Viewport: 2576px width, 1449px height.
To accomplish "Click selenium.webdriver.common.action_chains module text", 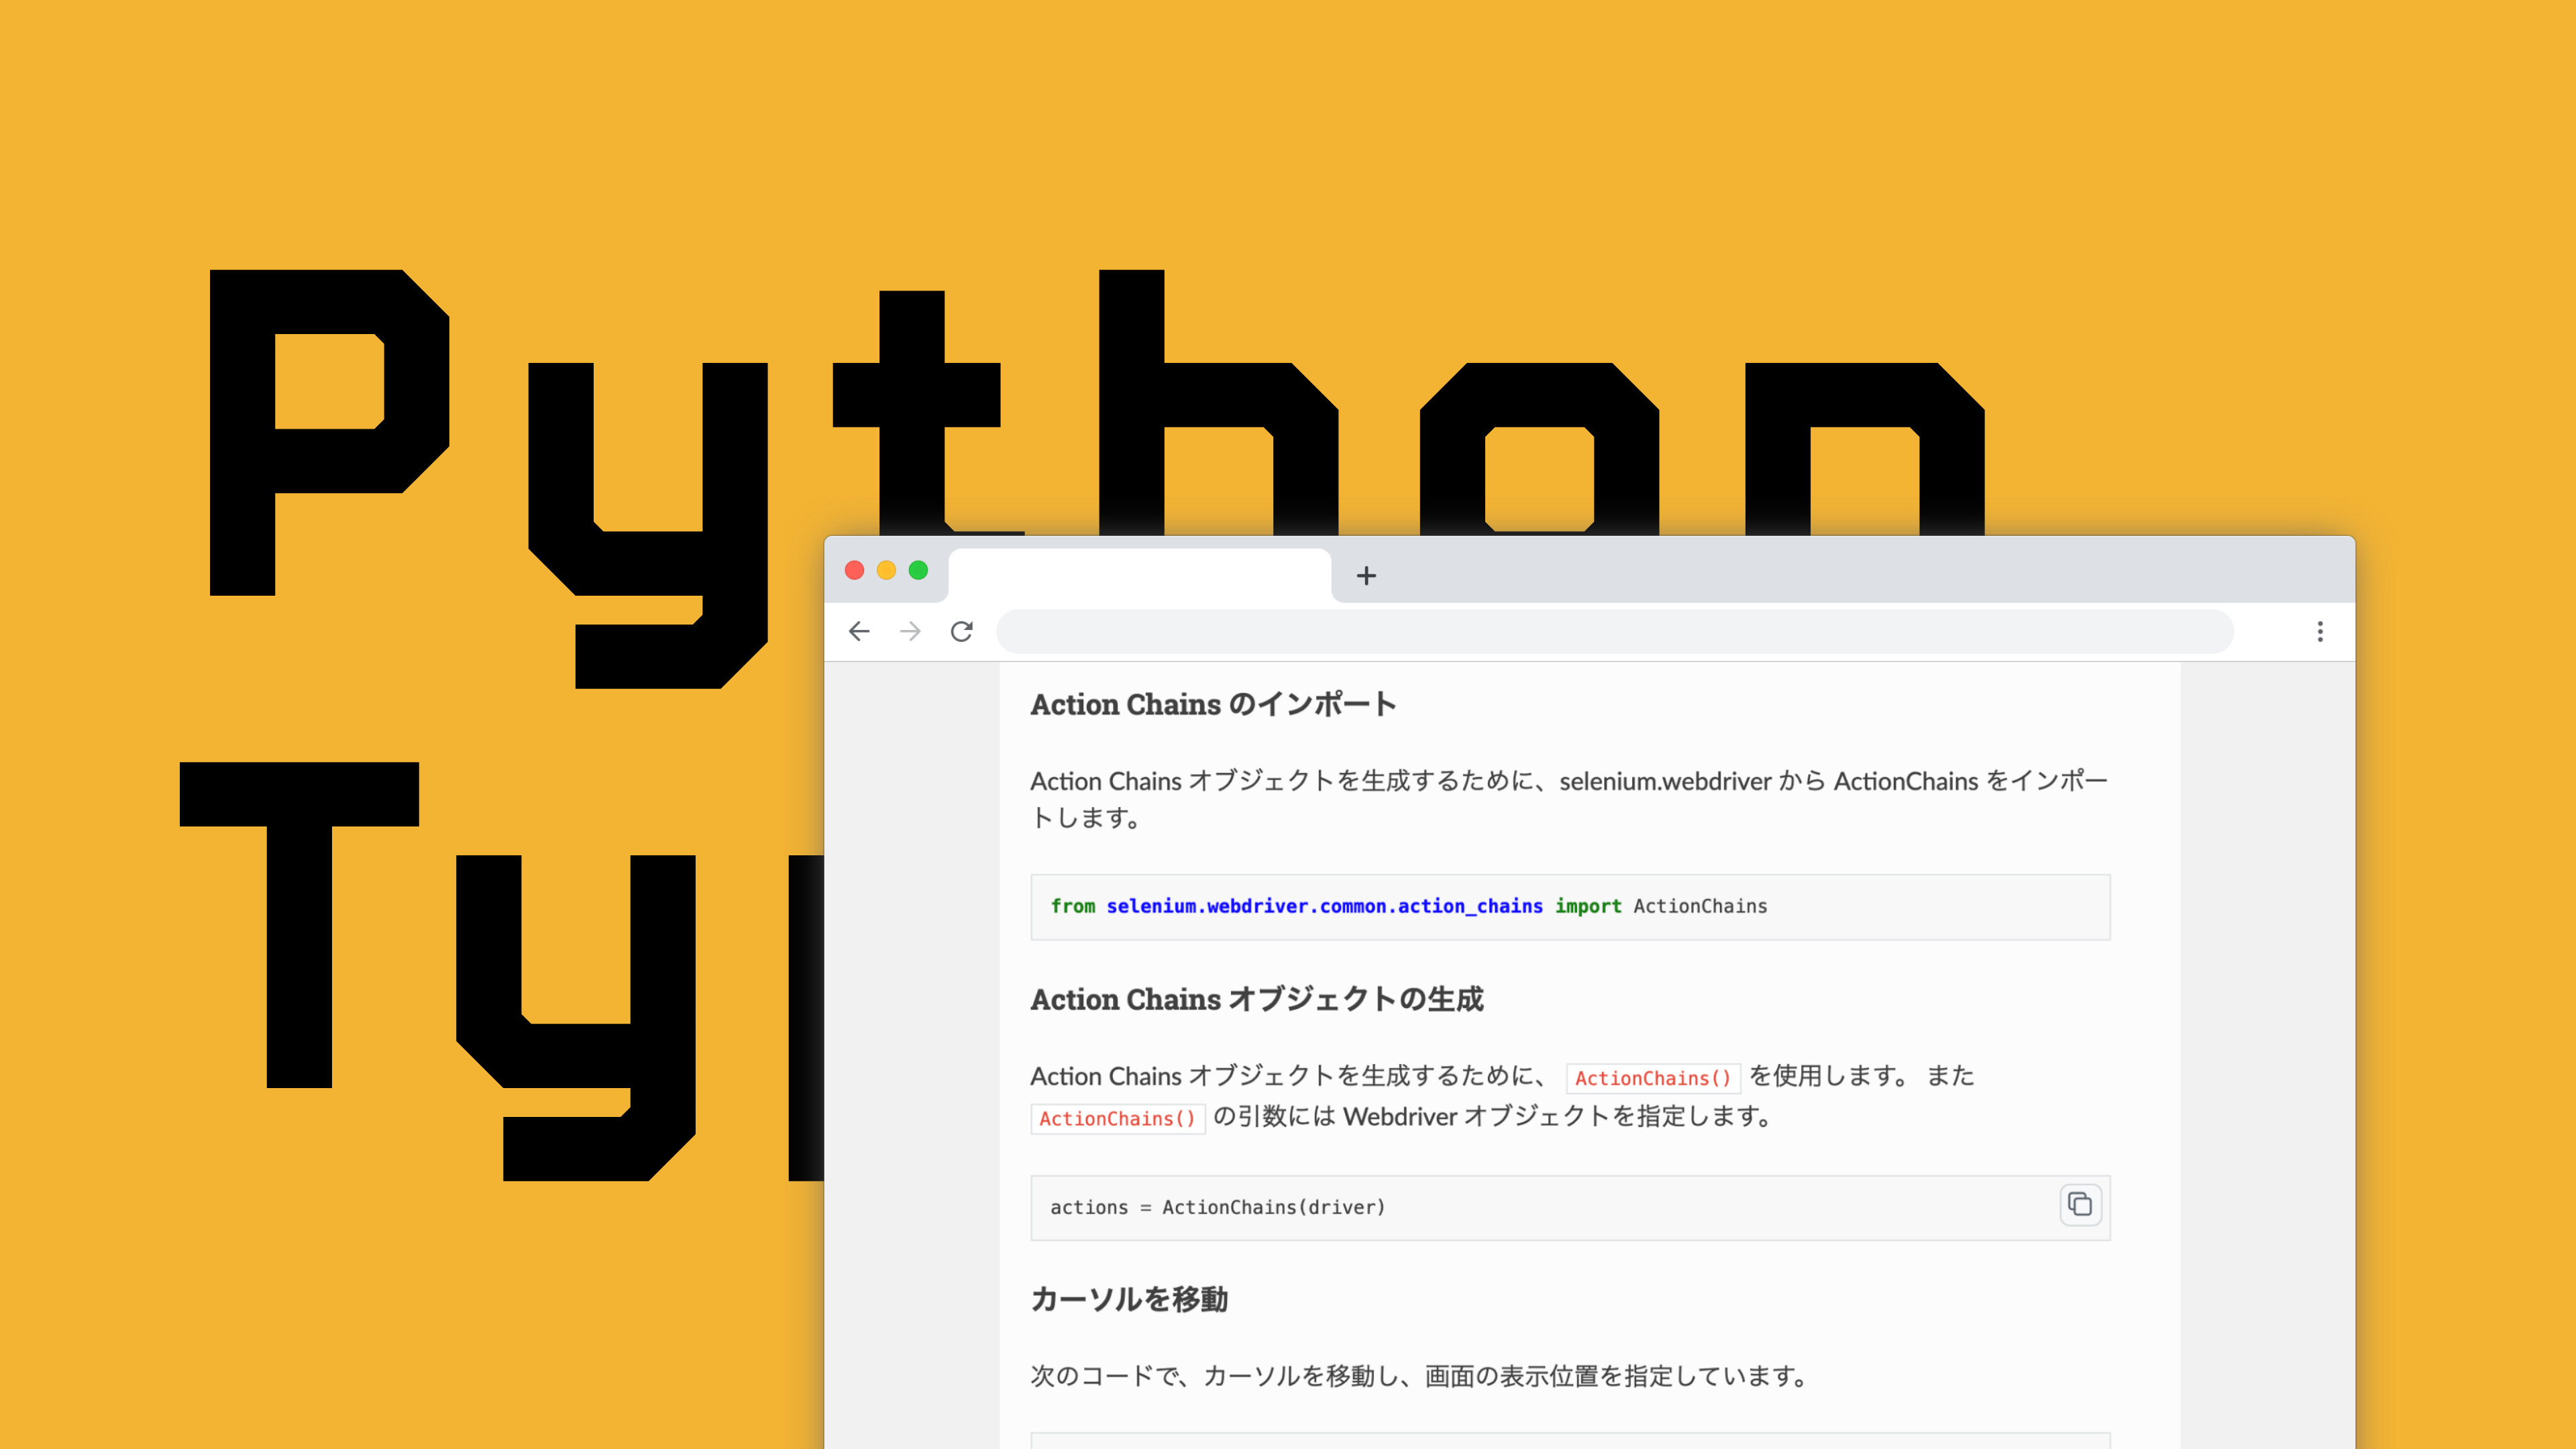I will click(1324, 906).
